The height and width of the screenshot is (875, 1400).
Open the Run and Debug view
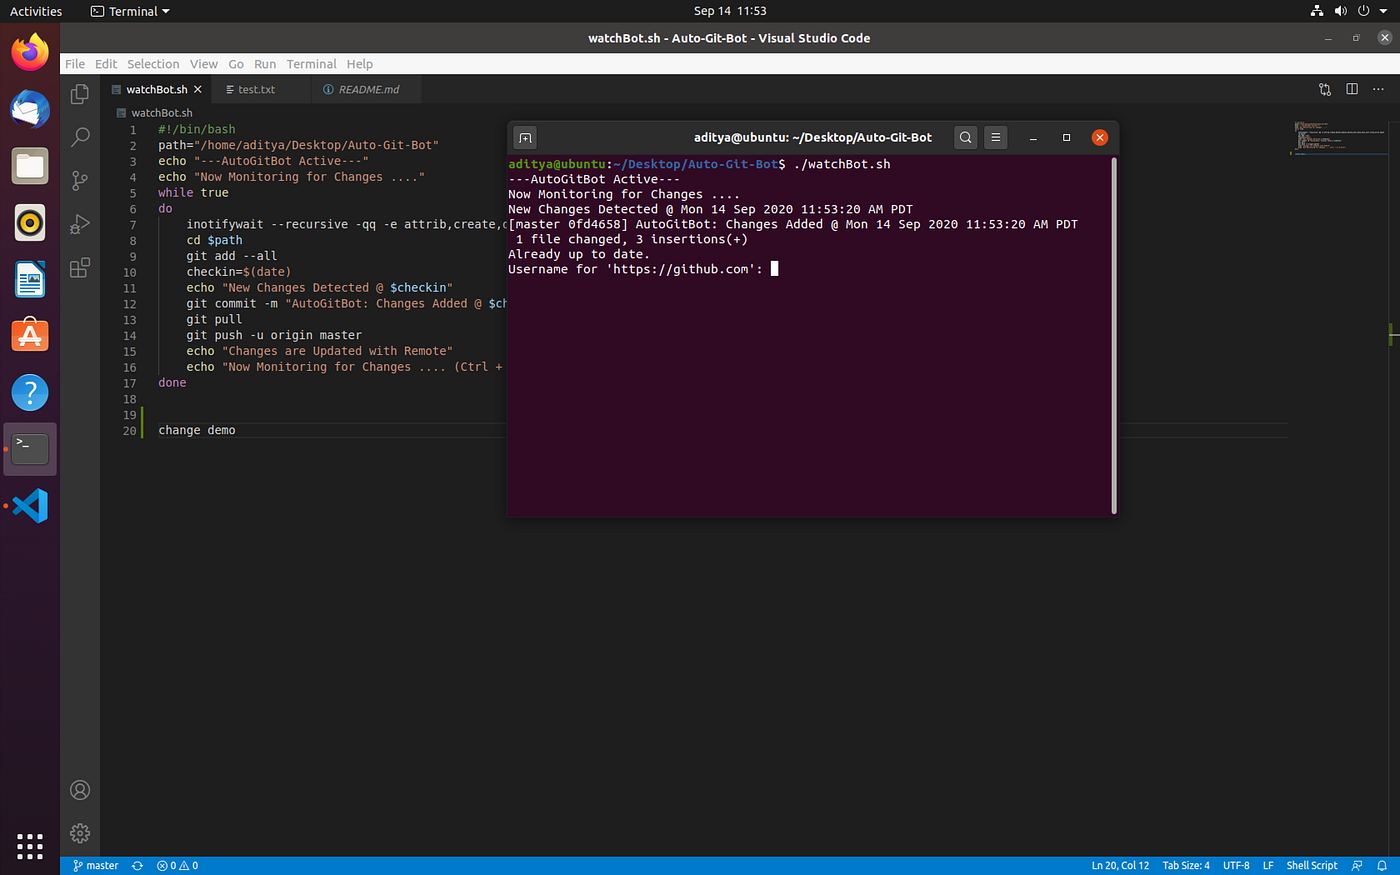(80, 224)
